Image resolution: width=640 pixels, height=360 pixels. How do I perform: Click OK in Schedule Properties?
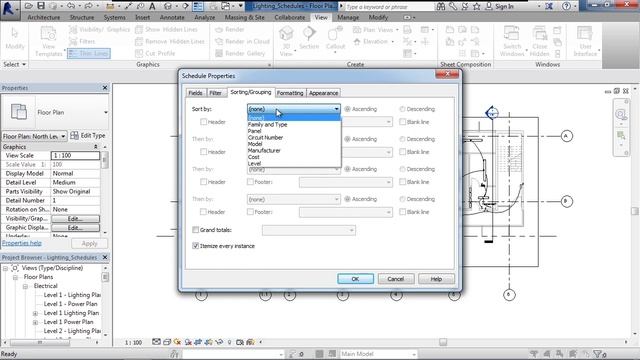[355, 279]
